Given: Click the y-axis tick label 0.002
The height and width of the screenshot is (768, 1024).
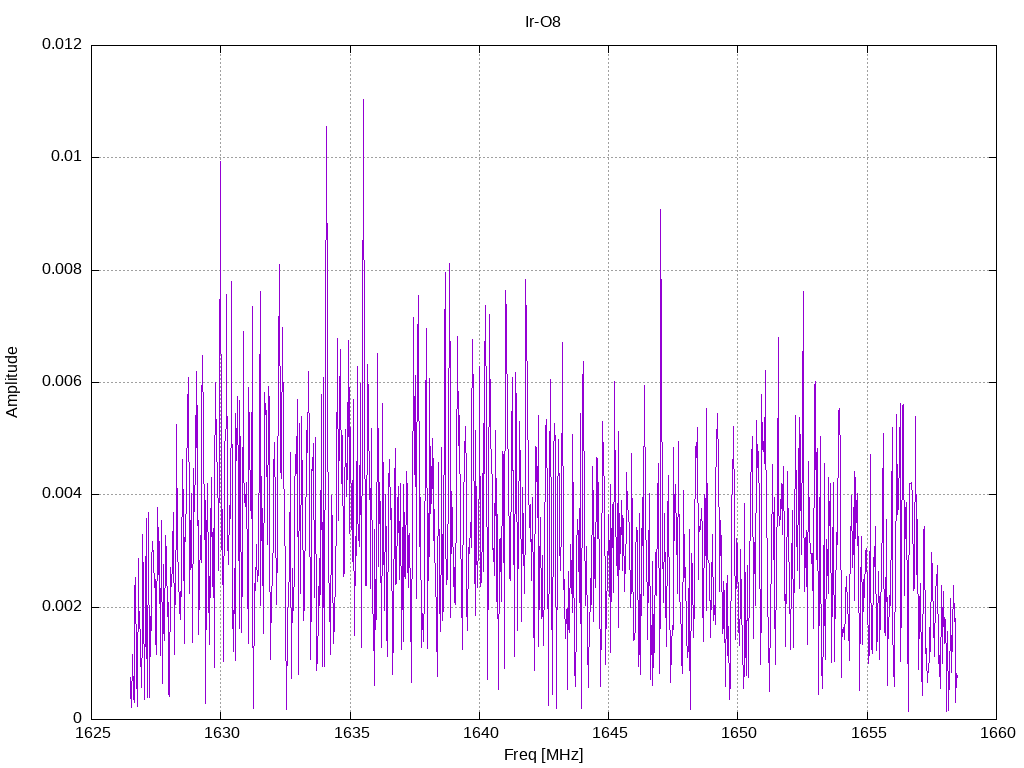Looking at the screenshot, I should [62, 607].
